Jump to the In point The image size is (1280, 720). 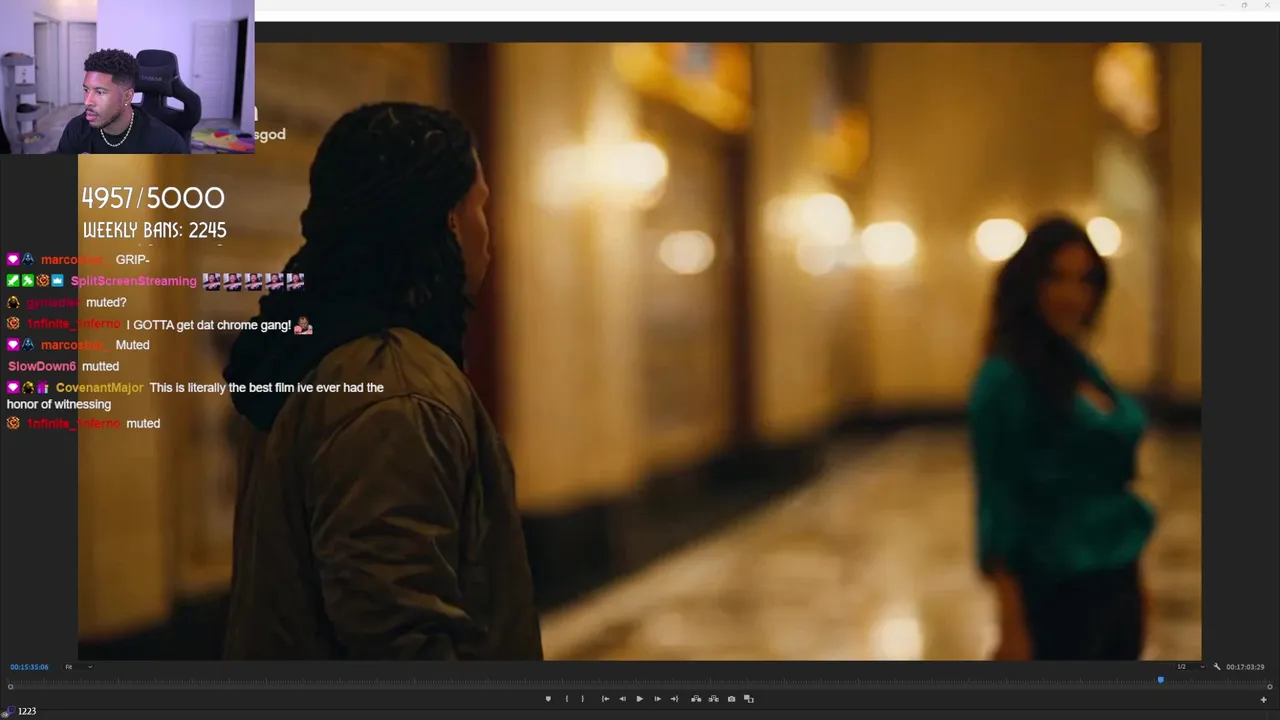tap(605, 699)
